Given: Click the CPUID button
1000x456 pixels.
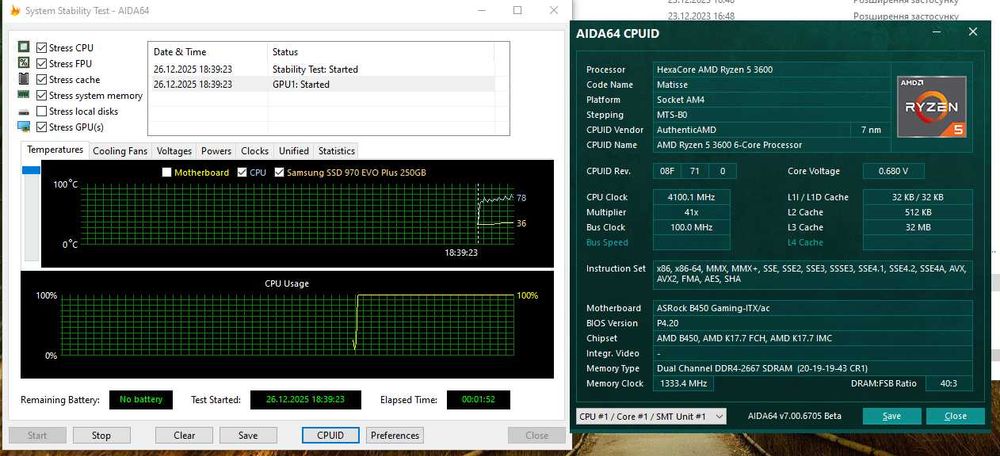Looking at the screenshot, I should point(330,436).
